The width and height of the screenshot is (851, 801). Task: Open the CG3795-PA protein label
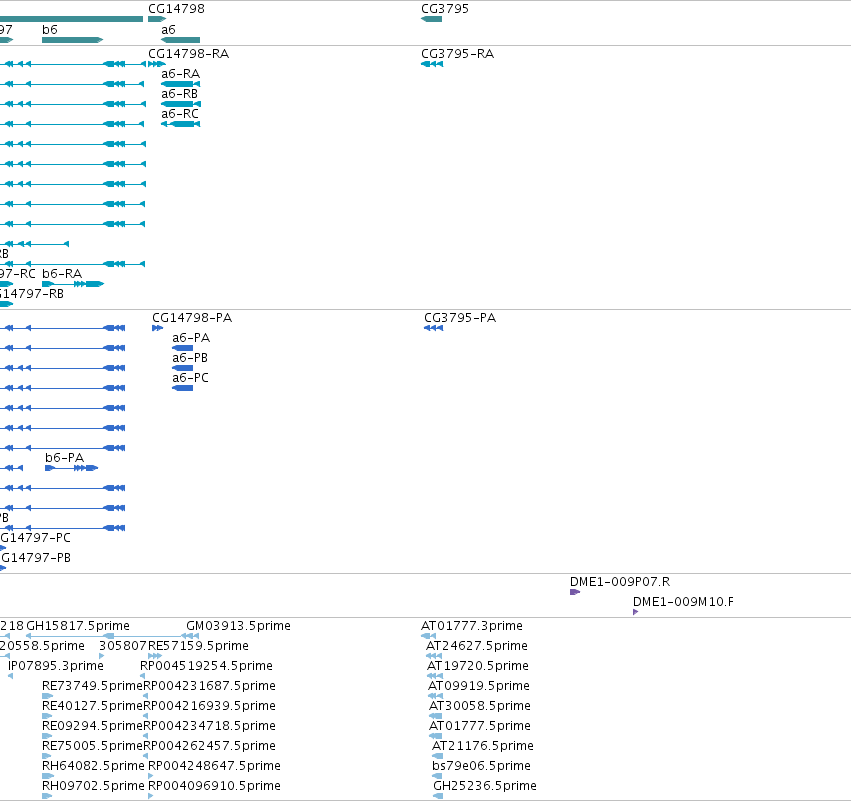tap(460, 318)
